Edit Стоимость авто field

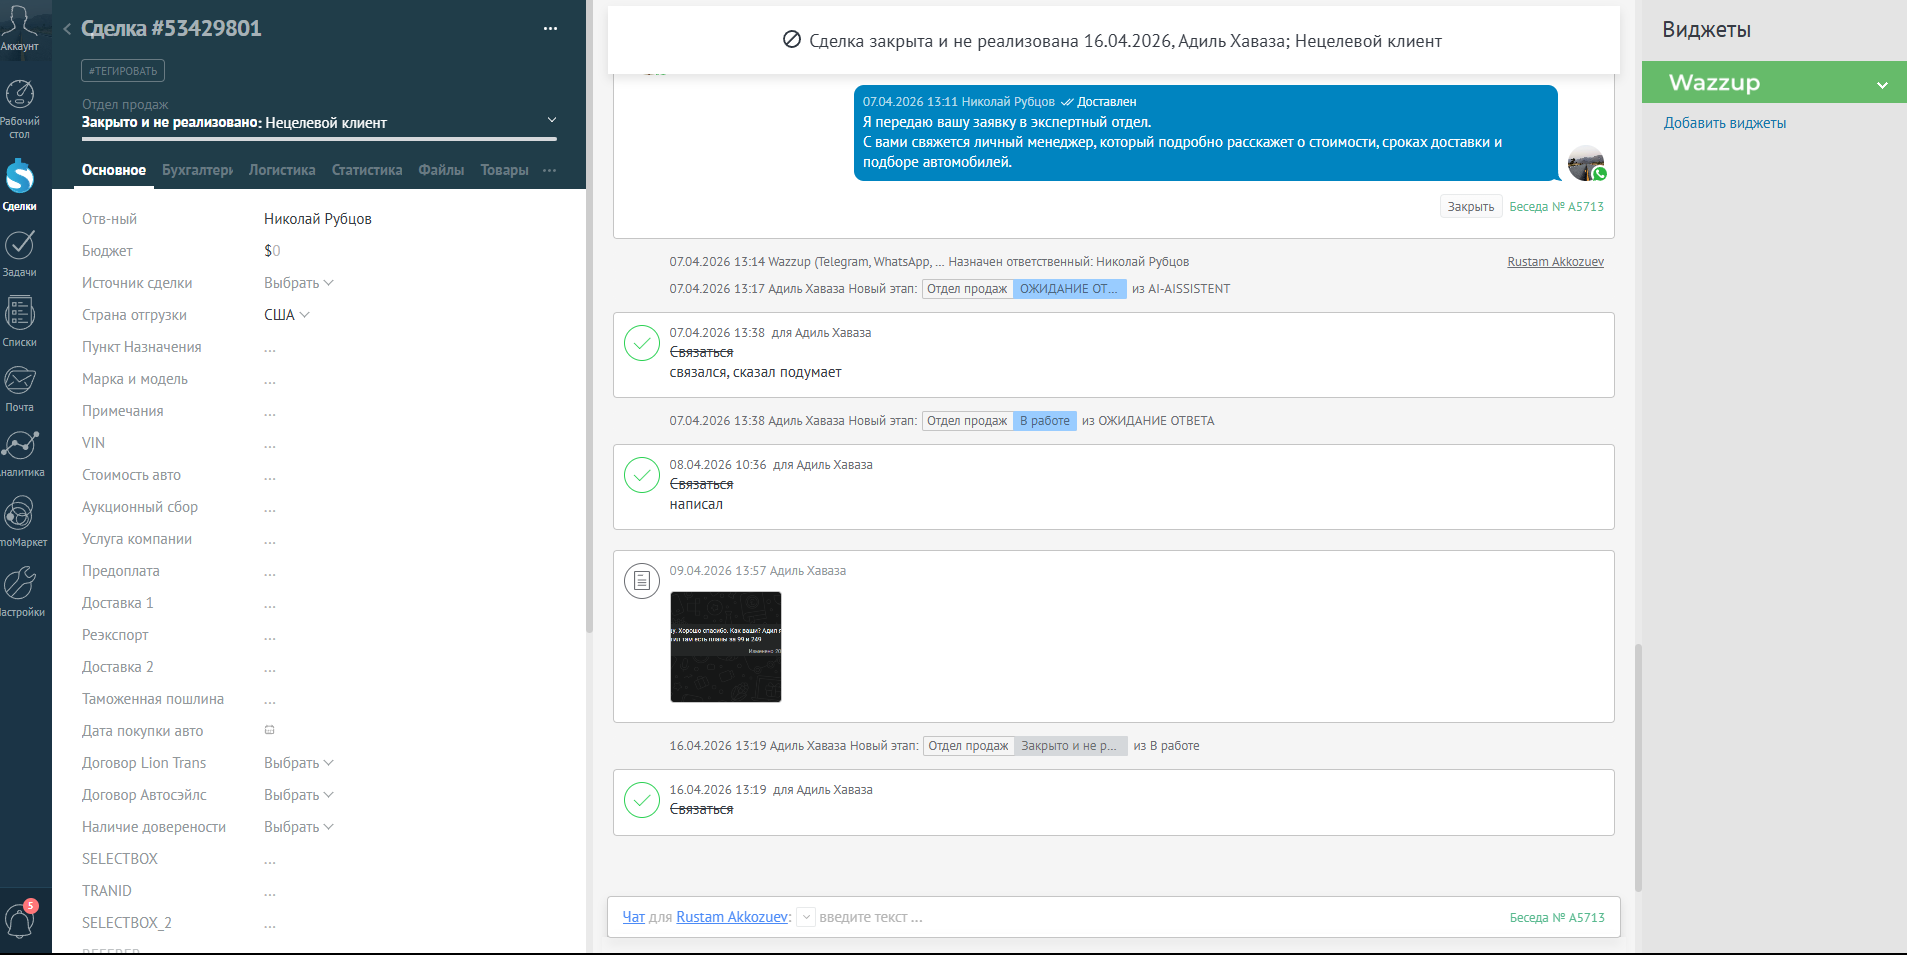pyautogui.click(x=270, y=476)
